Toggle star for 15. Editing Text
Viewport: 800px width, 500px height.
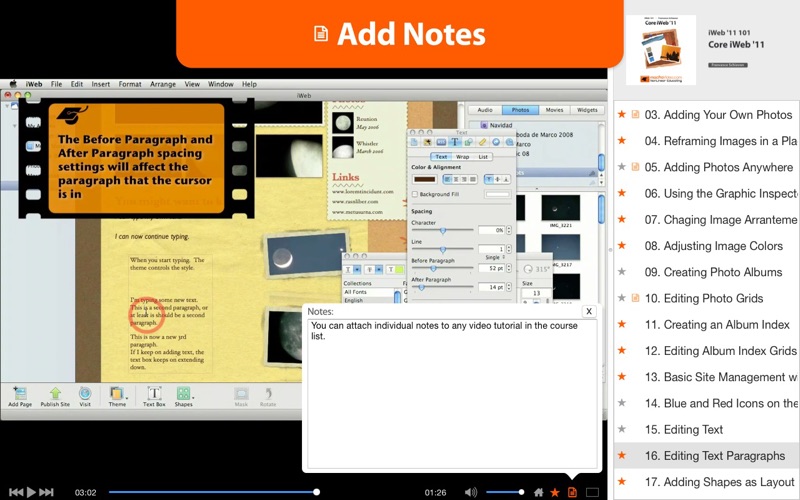622,429
